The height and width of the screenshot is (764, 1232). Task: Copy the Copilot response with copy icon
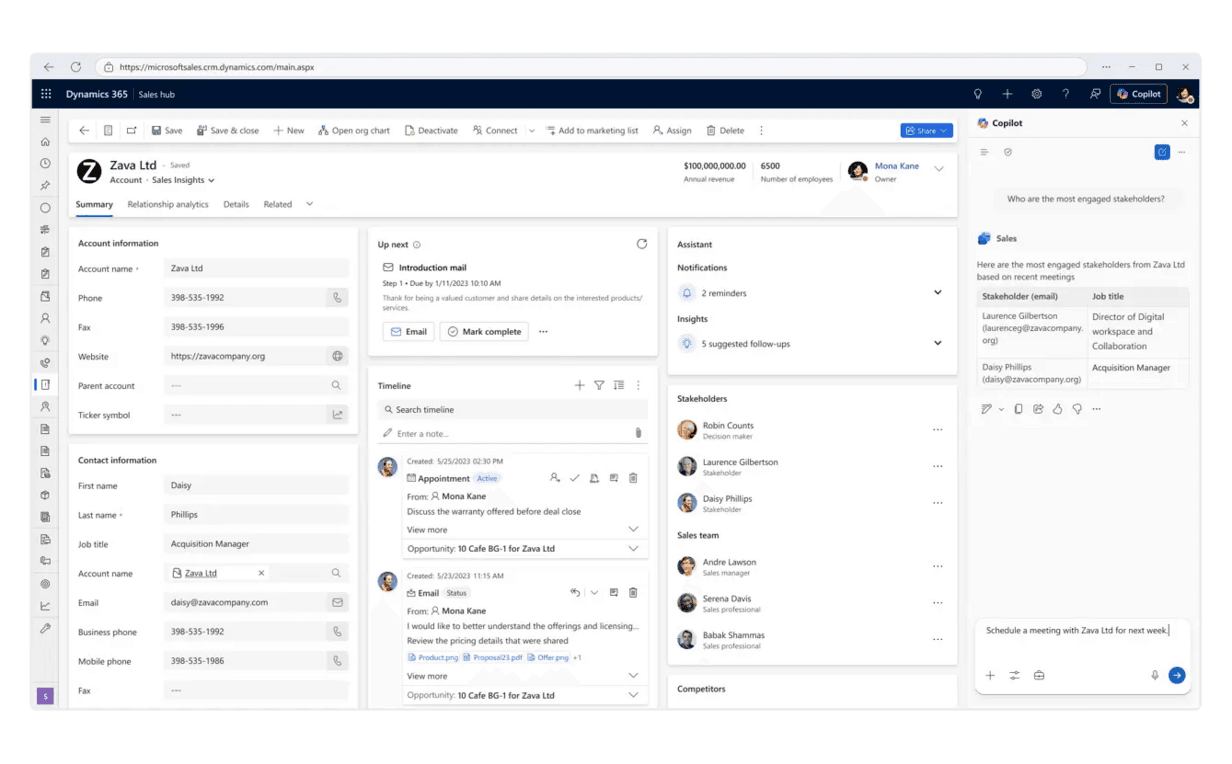pyautogui.click(x=1018, y=409)
